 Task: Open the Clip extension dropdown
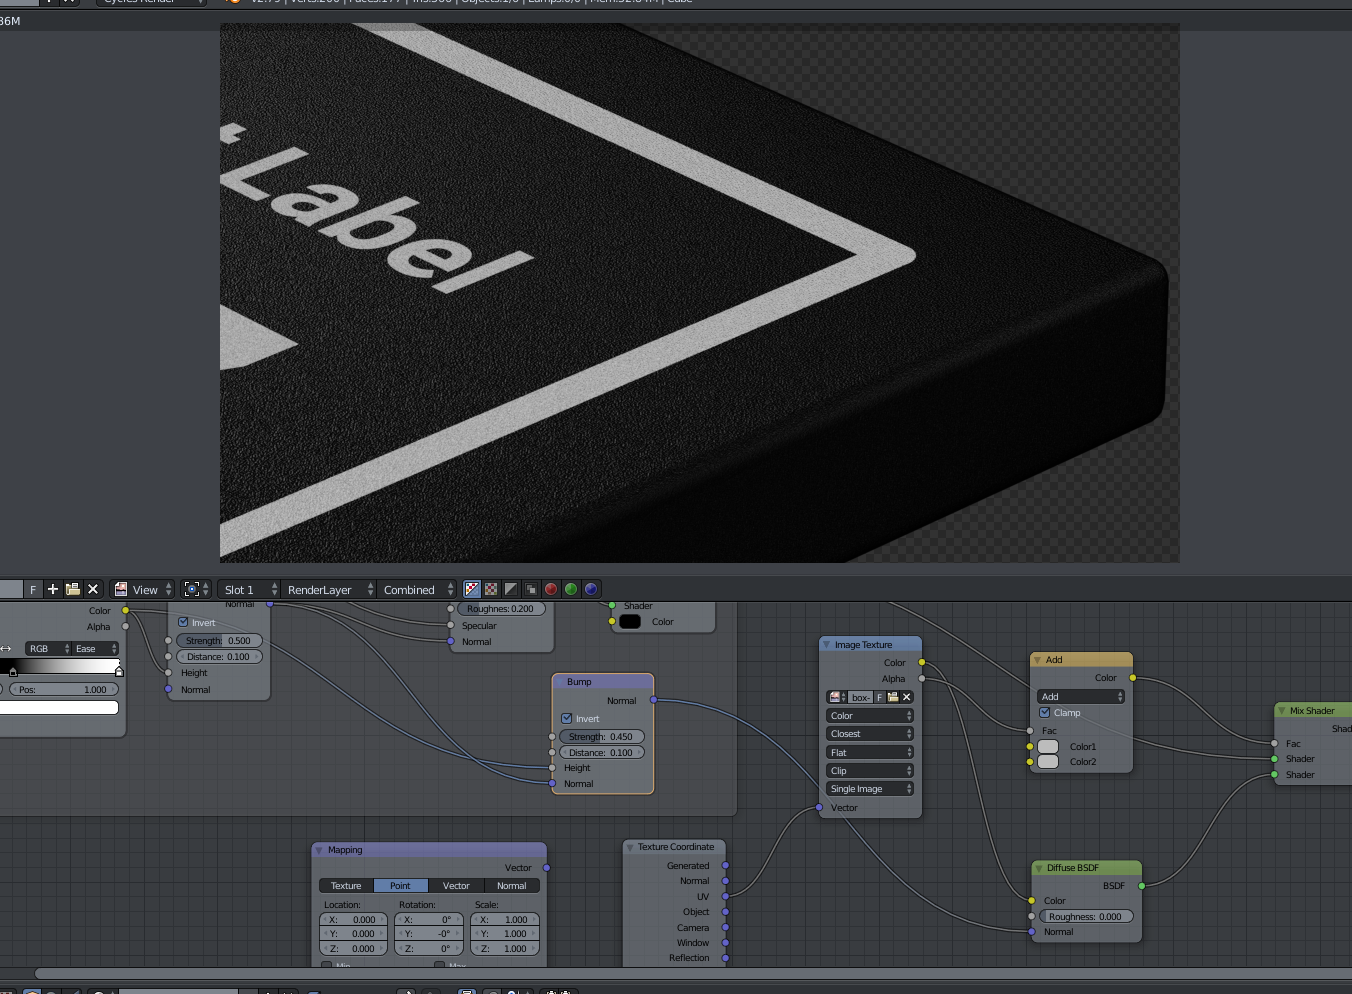[870, 770]
